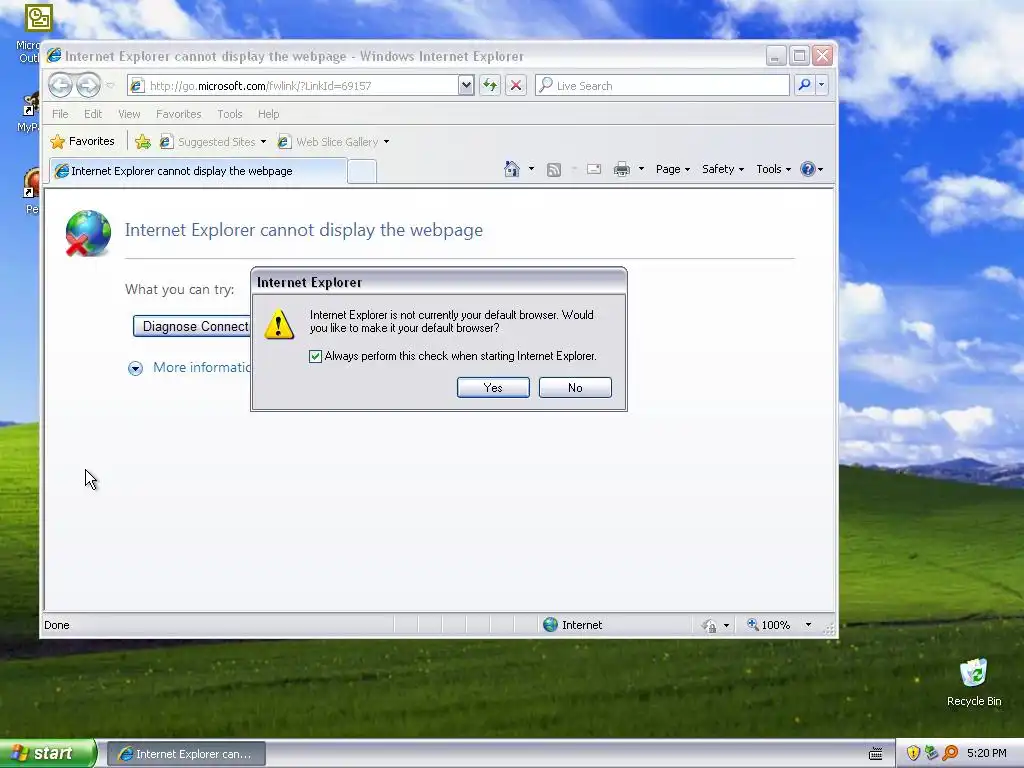Click the security shield tray icon
Image resolution: width=1024 pixels, height=768 pixels.
click(913, 754)
